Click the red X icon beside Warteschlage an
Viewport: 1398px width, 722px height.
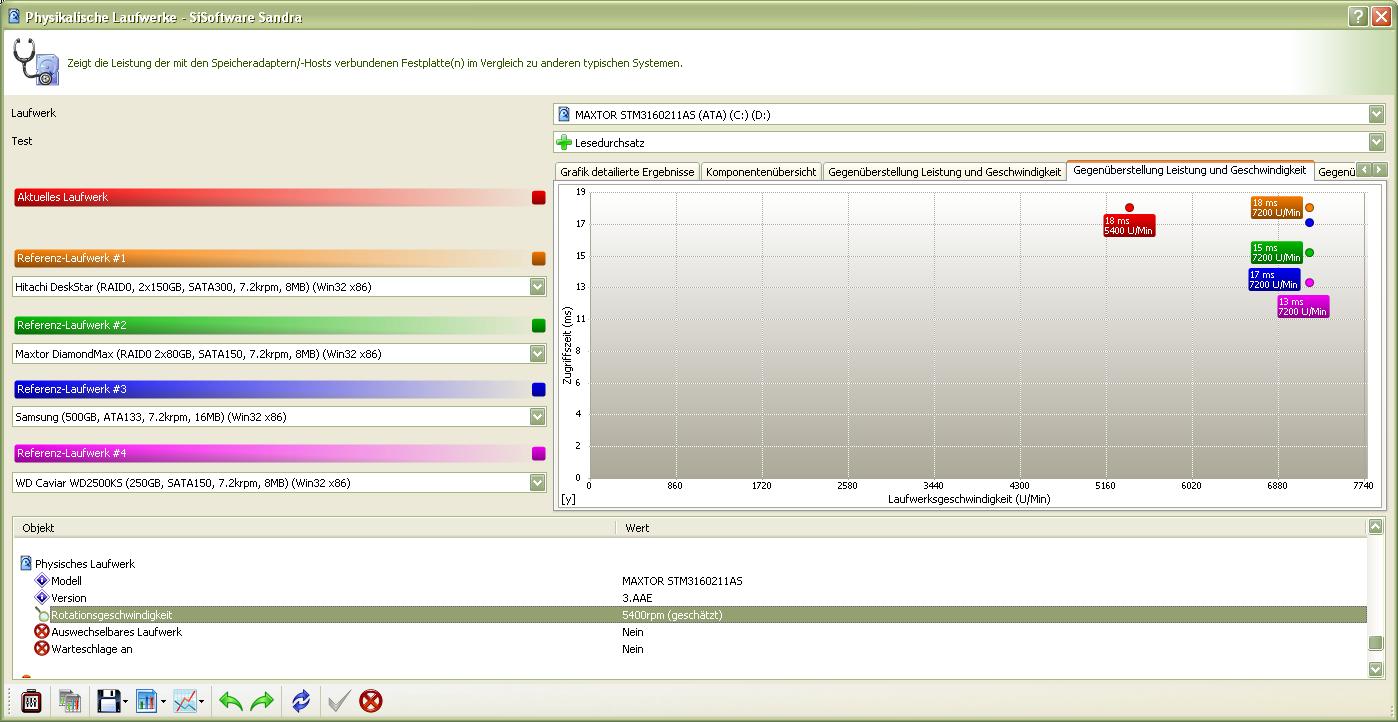[42, 649]
